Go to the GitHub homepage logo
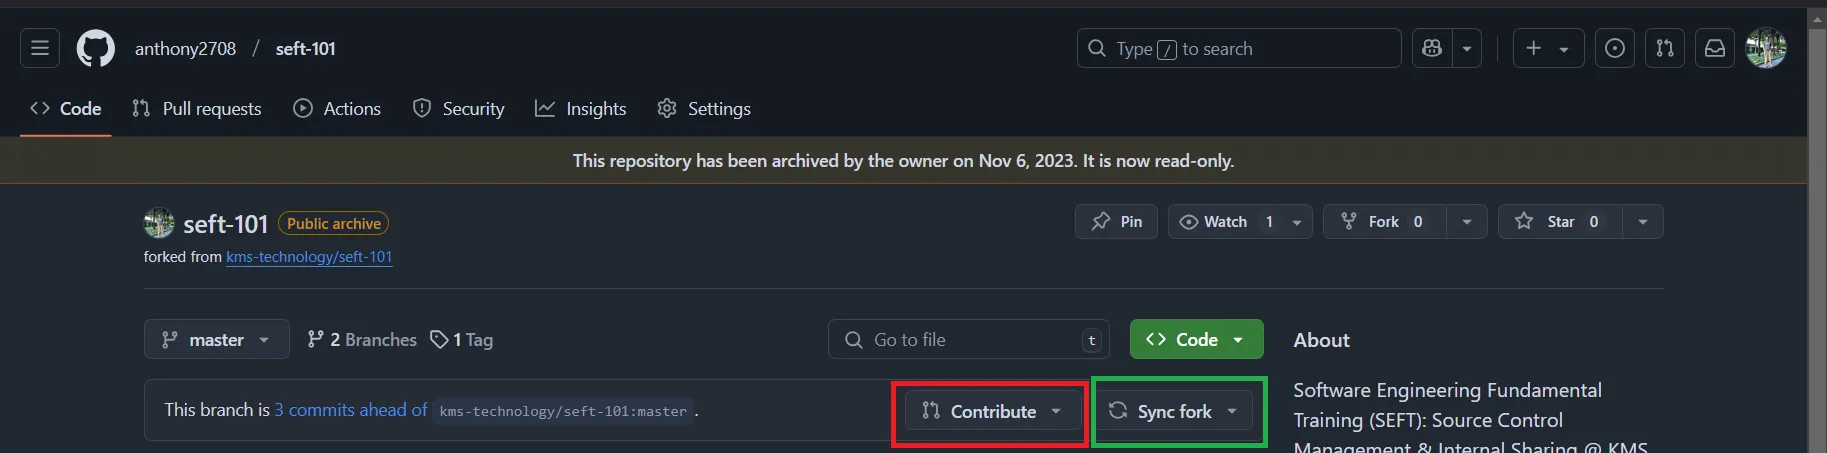The width and height of the screenshot is (1827, 453). [96, 48]
